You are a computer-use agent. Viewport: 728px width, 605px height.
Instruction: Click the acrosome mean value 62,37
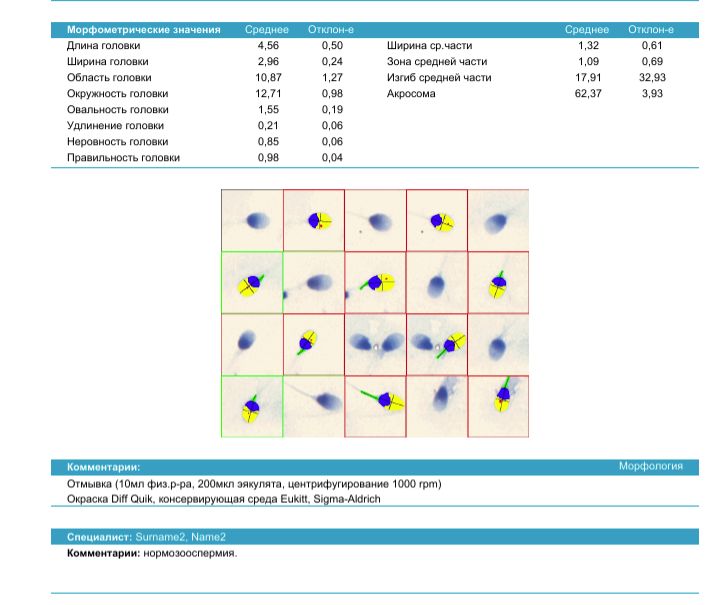tap(589, 93)
